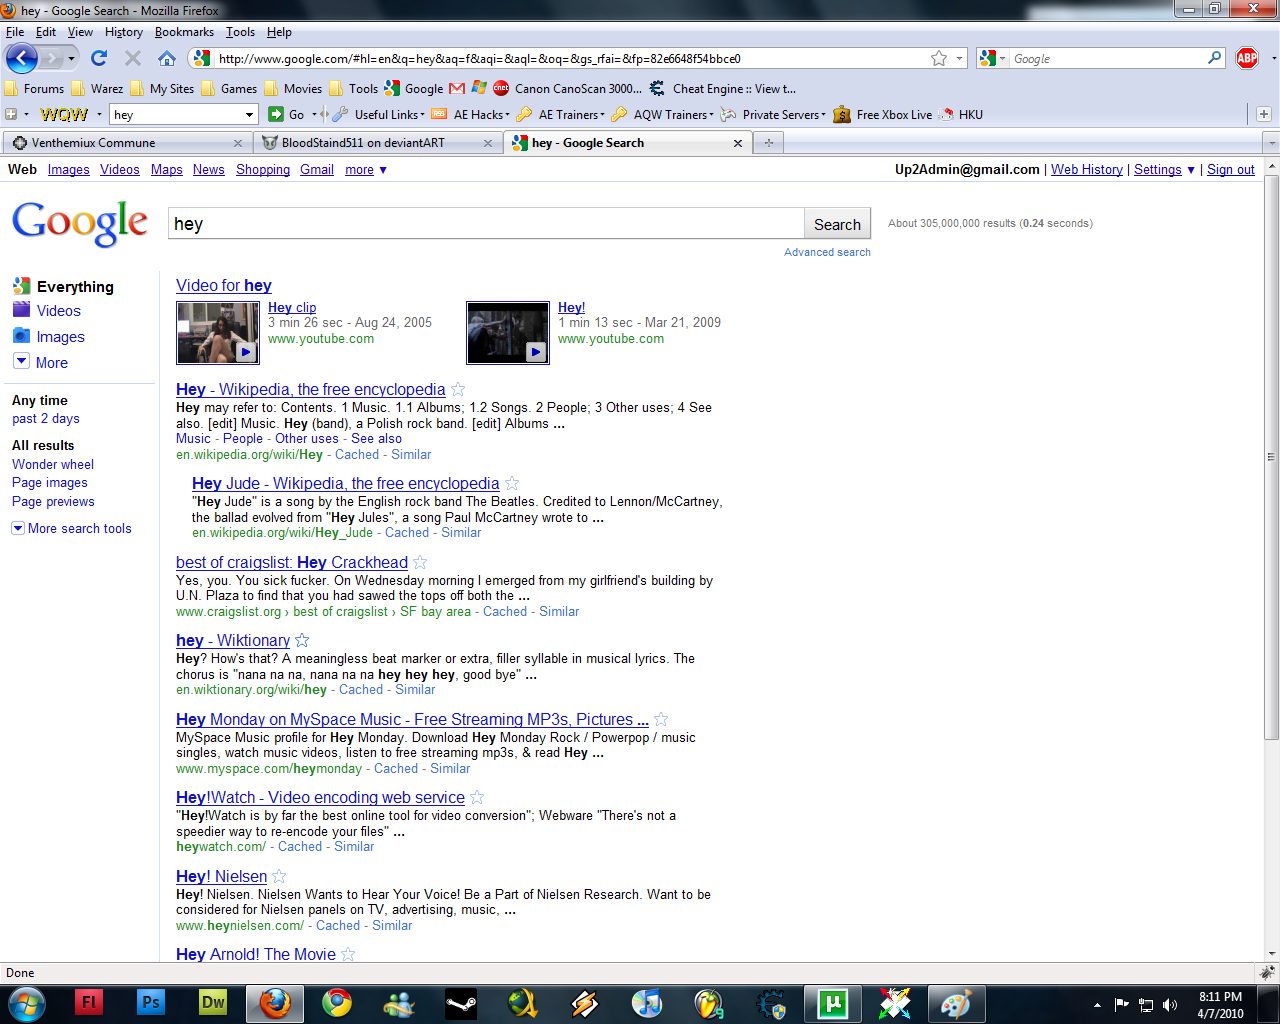Open Photoshop from the taskbar

[151, 1003]
